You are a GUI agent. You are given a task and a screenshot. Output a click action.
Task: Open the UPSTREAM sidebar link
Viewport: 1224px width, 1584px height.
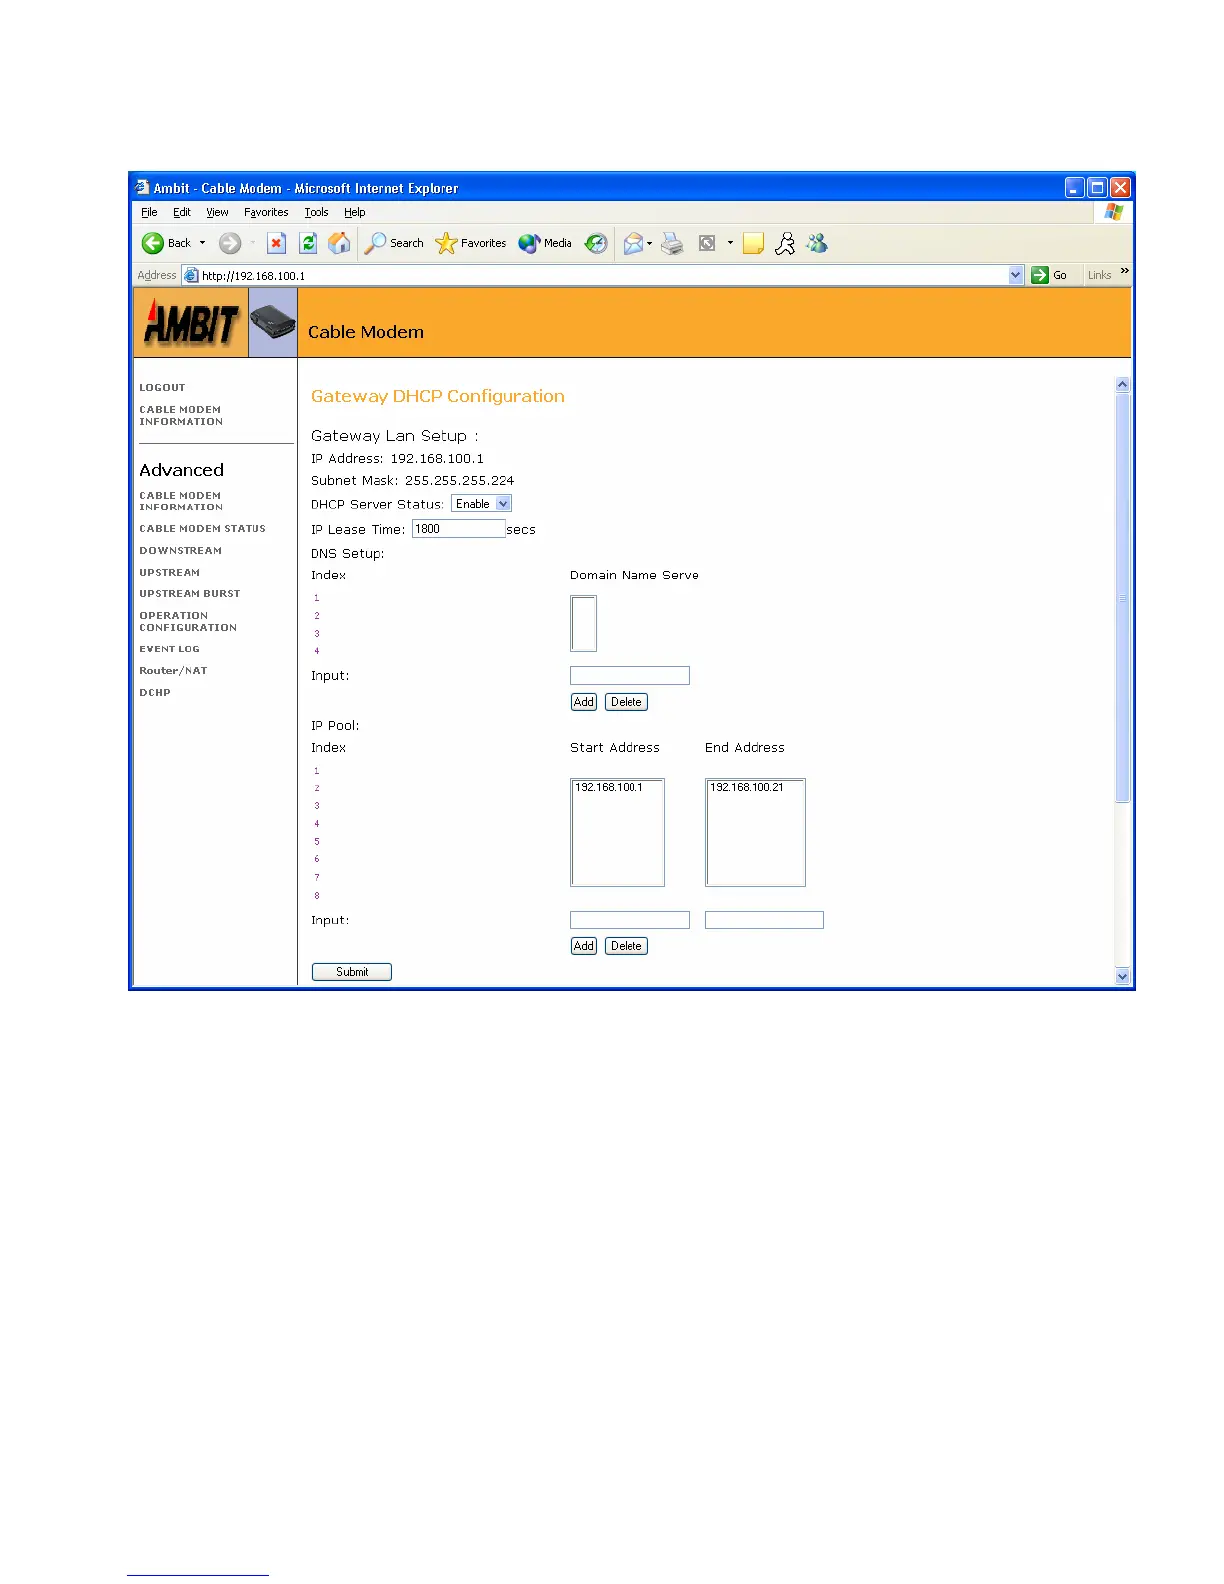click(x=169, y=573)
